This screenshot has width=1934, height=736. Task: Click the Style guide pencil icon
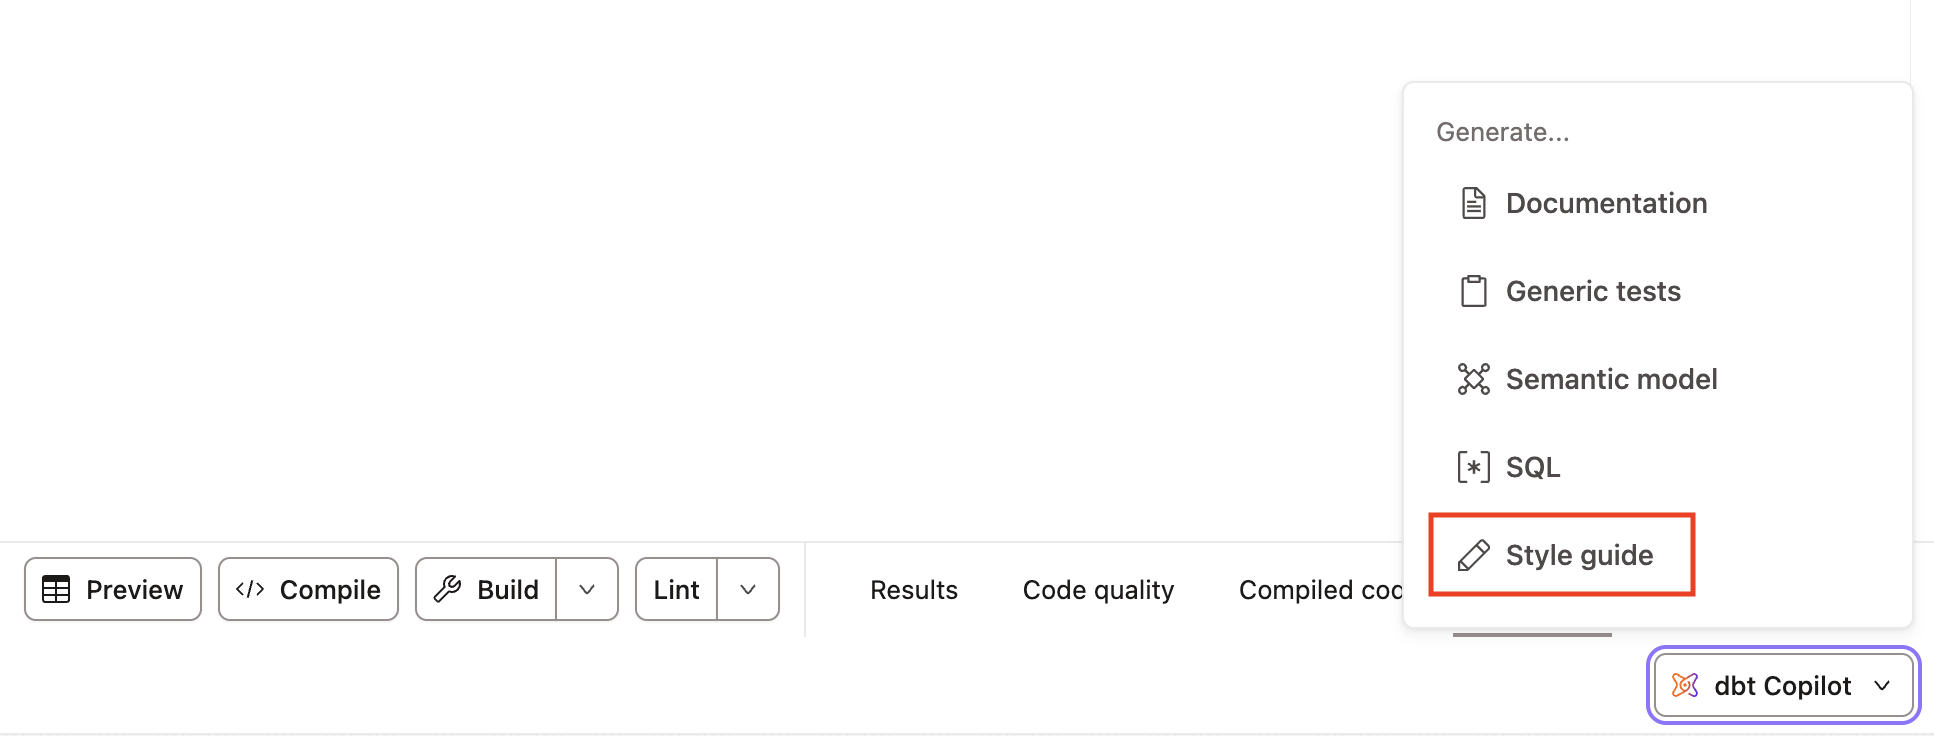(x=1472, y=554)
